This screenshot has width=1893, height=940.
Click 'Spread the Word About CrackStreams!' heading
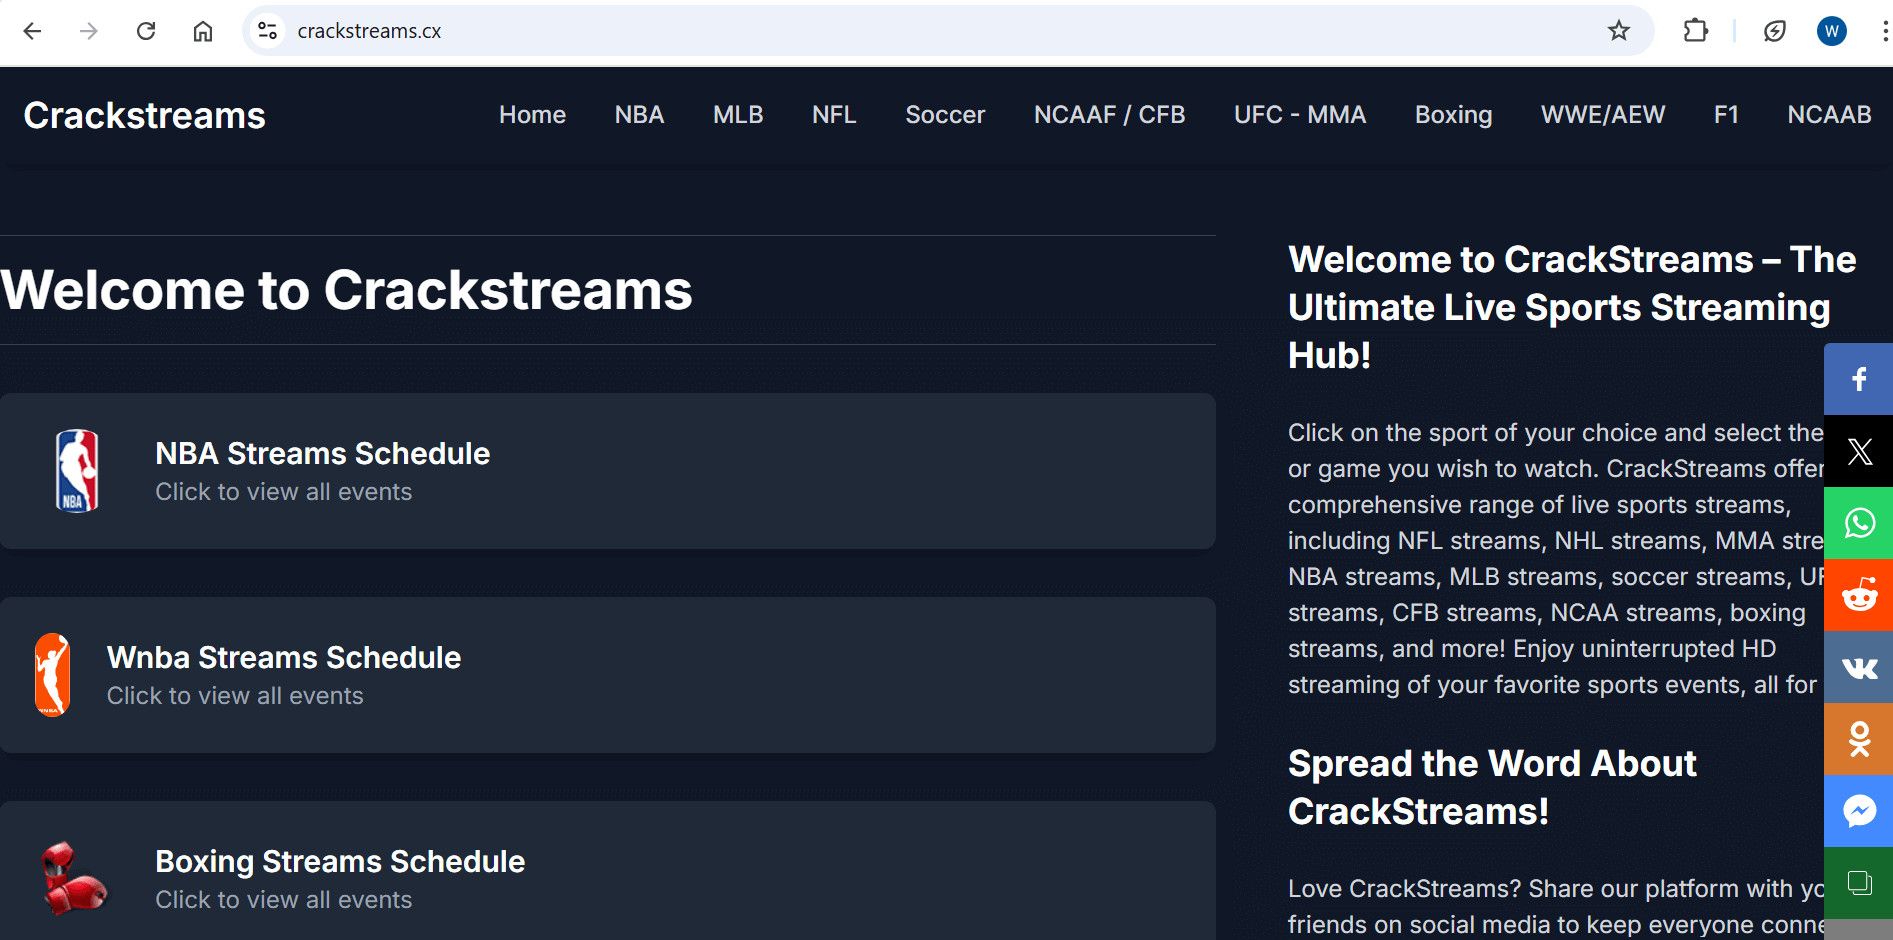1492,788
